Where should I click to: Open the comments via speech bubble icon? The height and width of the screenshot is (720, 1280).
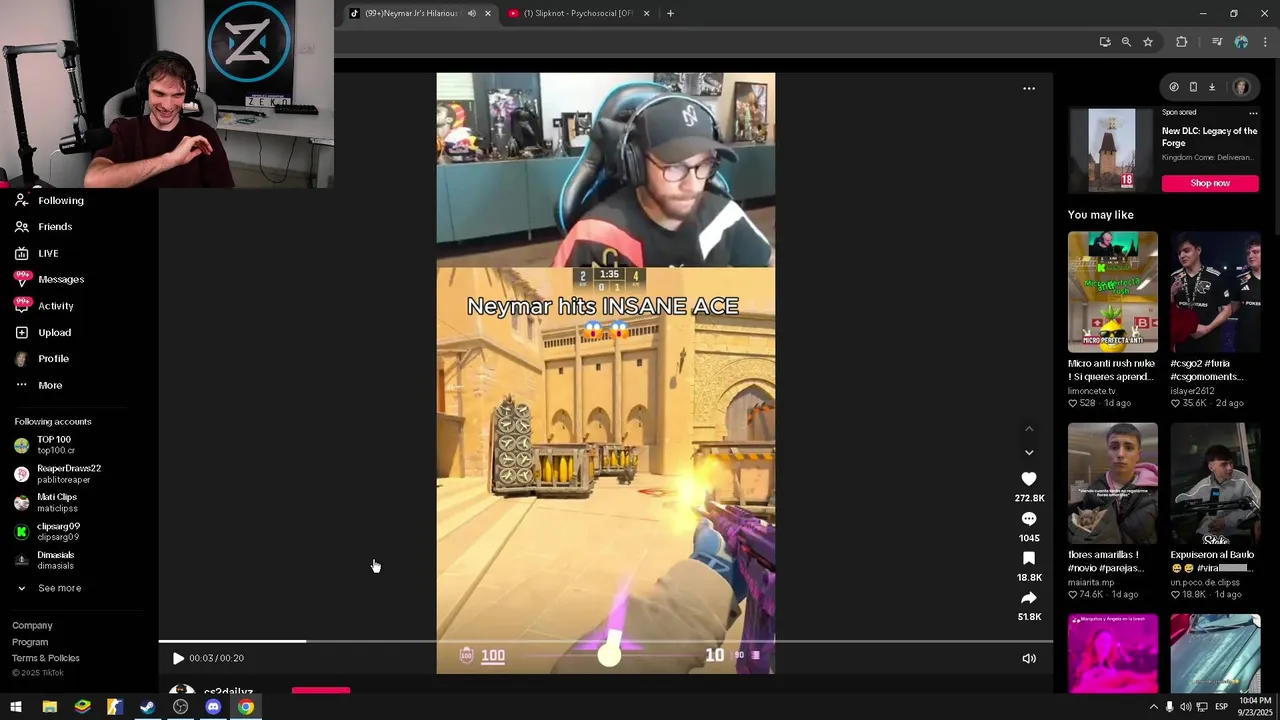[x=1029, y=519]
